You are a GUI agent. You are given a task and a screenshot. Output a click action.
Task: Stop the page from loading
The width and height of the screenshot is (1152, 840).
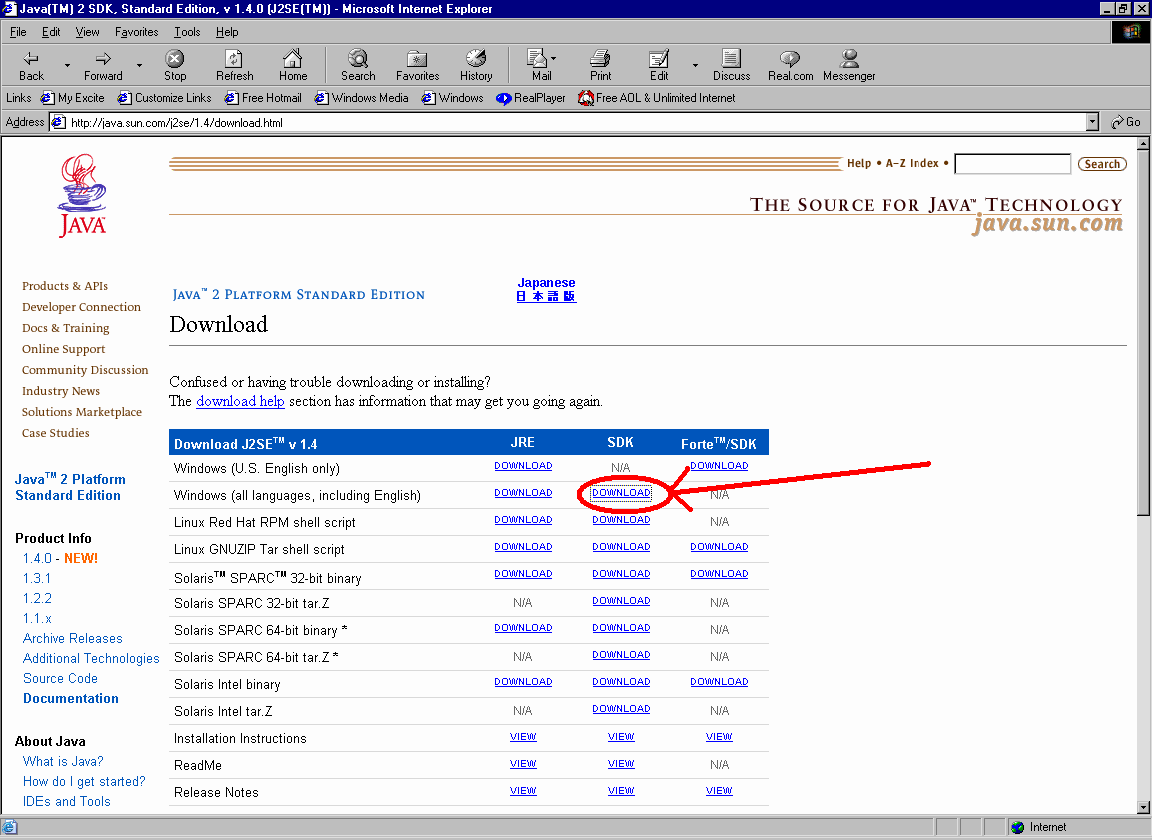[x=175, y=65]
